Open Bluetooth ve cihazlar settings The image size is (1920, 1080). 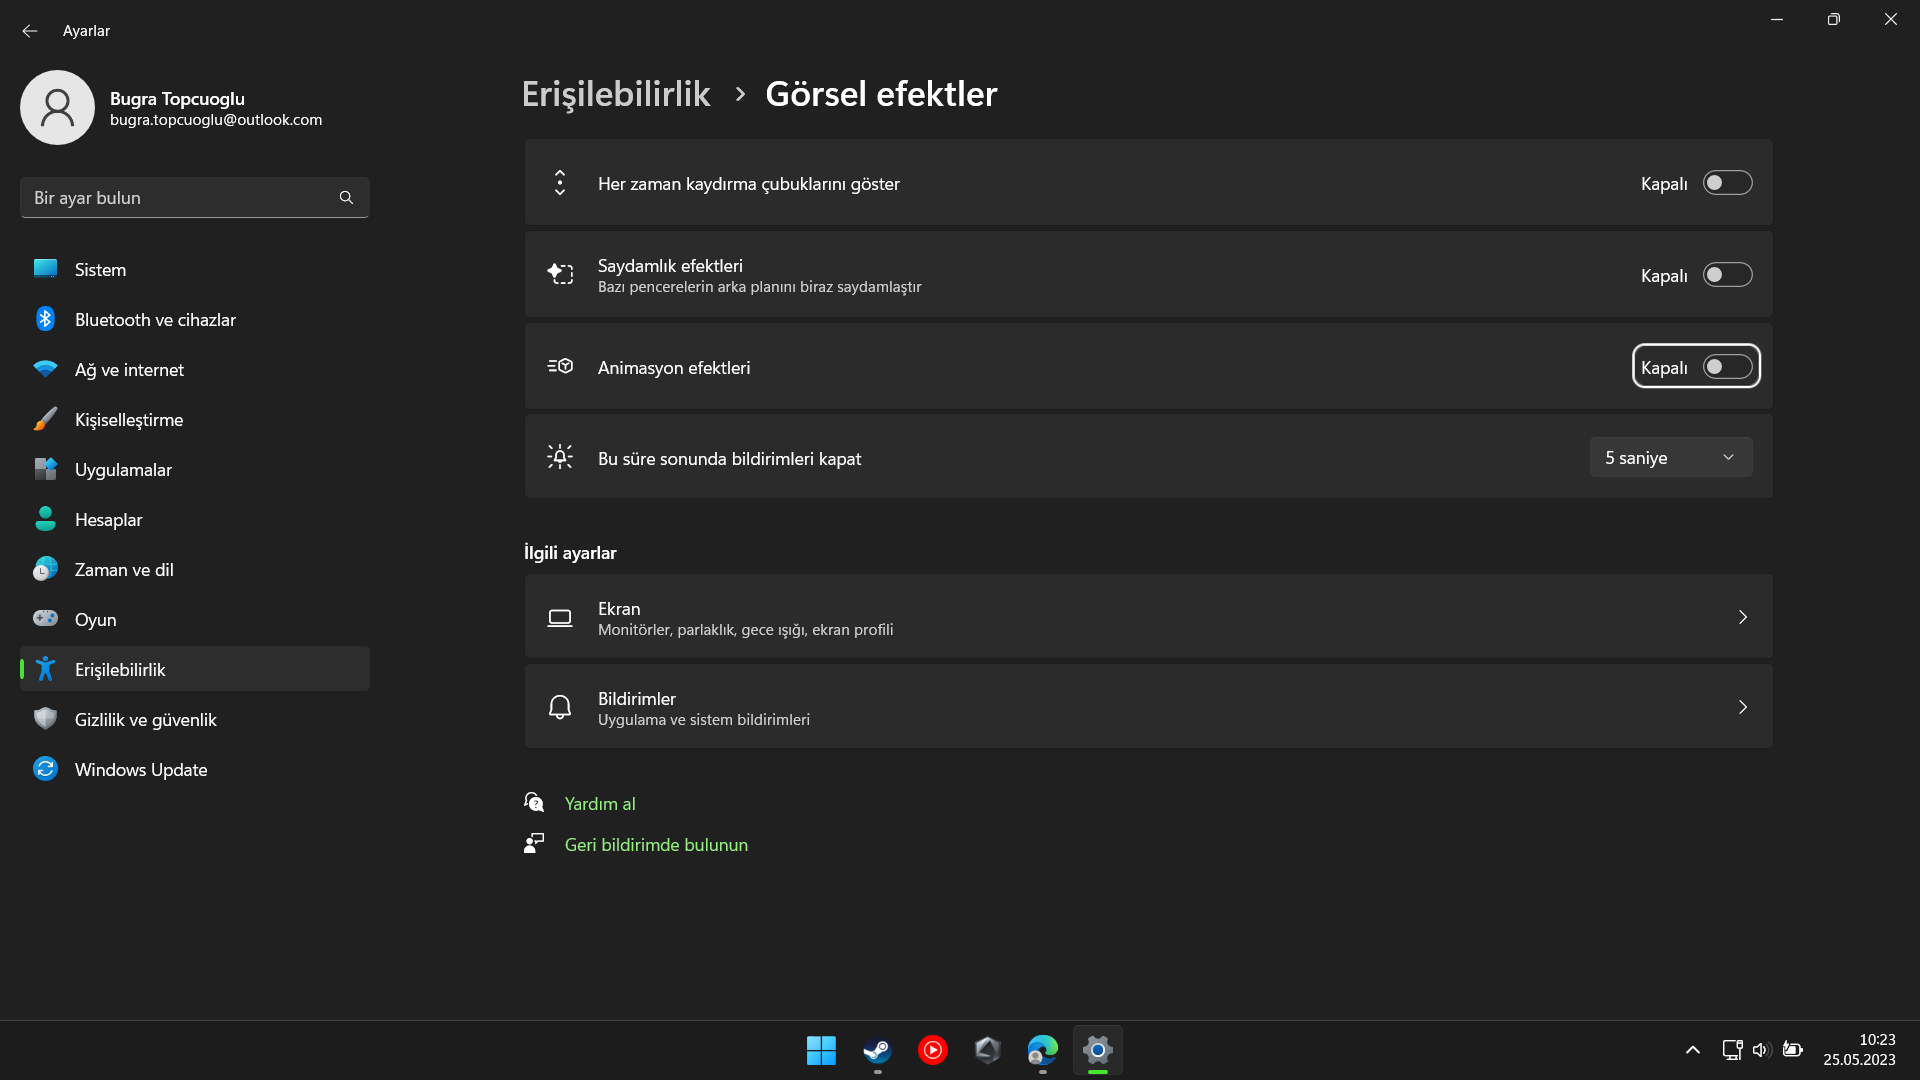pyautogui.click(x=155, y=320)
